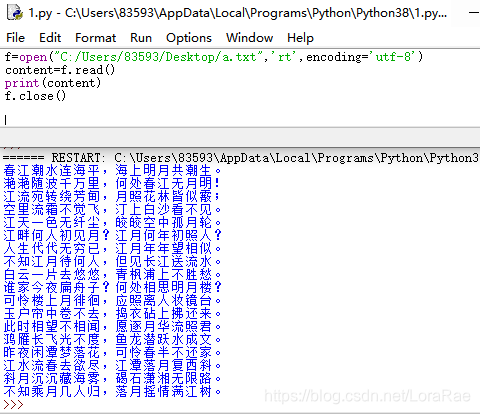Click the Python file icon in title bar
The width and height of the screenshot is (480, 414).
(x=15, y=13)
